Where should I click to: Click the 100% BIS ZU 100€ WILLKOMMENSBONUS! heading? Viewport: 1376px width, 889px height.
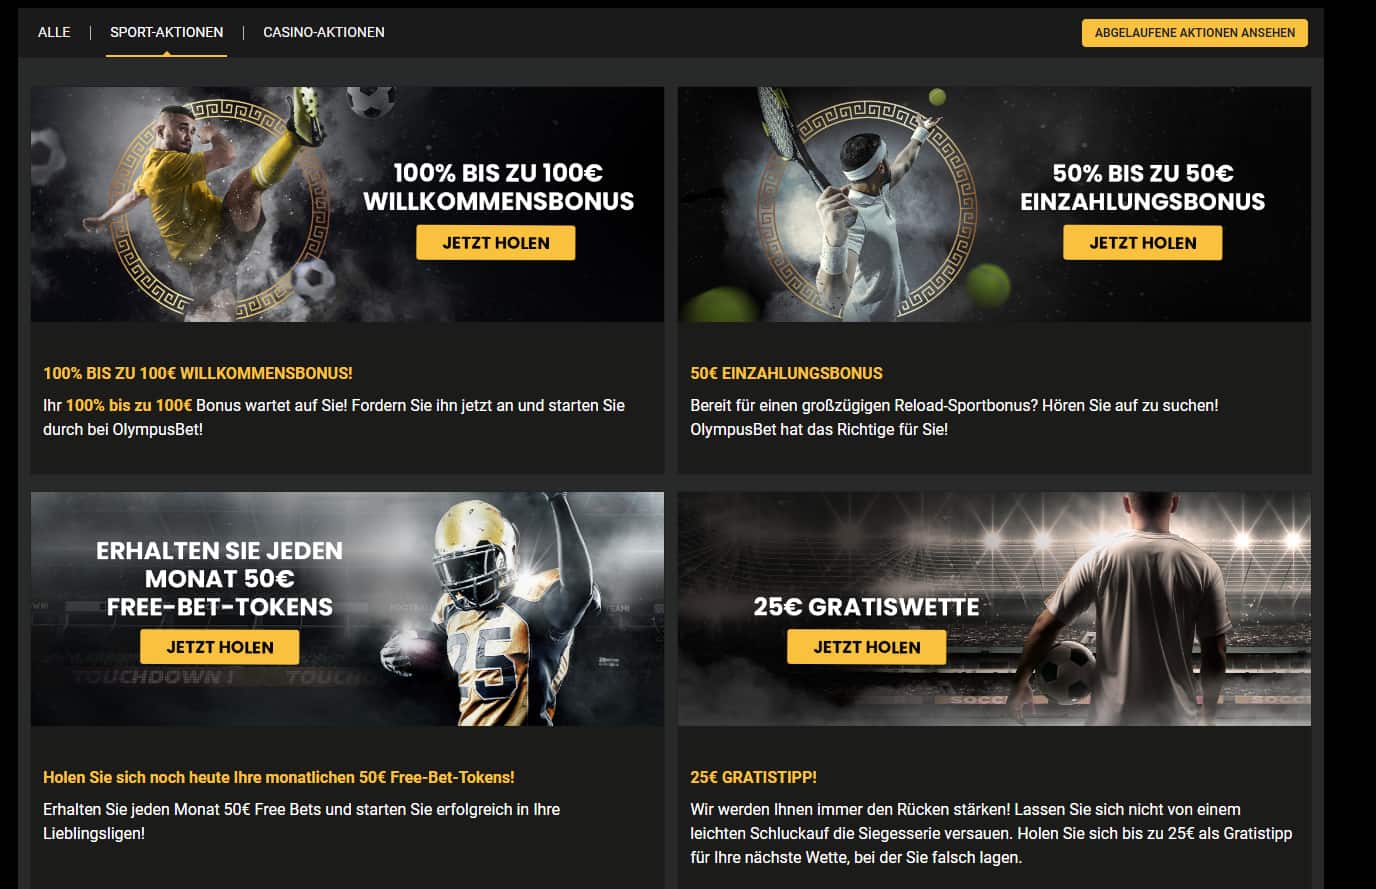click(198, 373)
